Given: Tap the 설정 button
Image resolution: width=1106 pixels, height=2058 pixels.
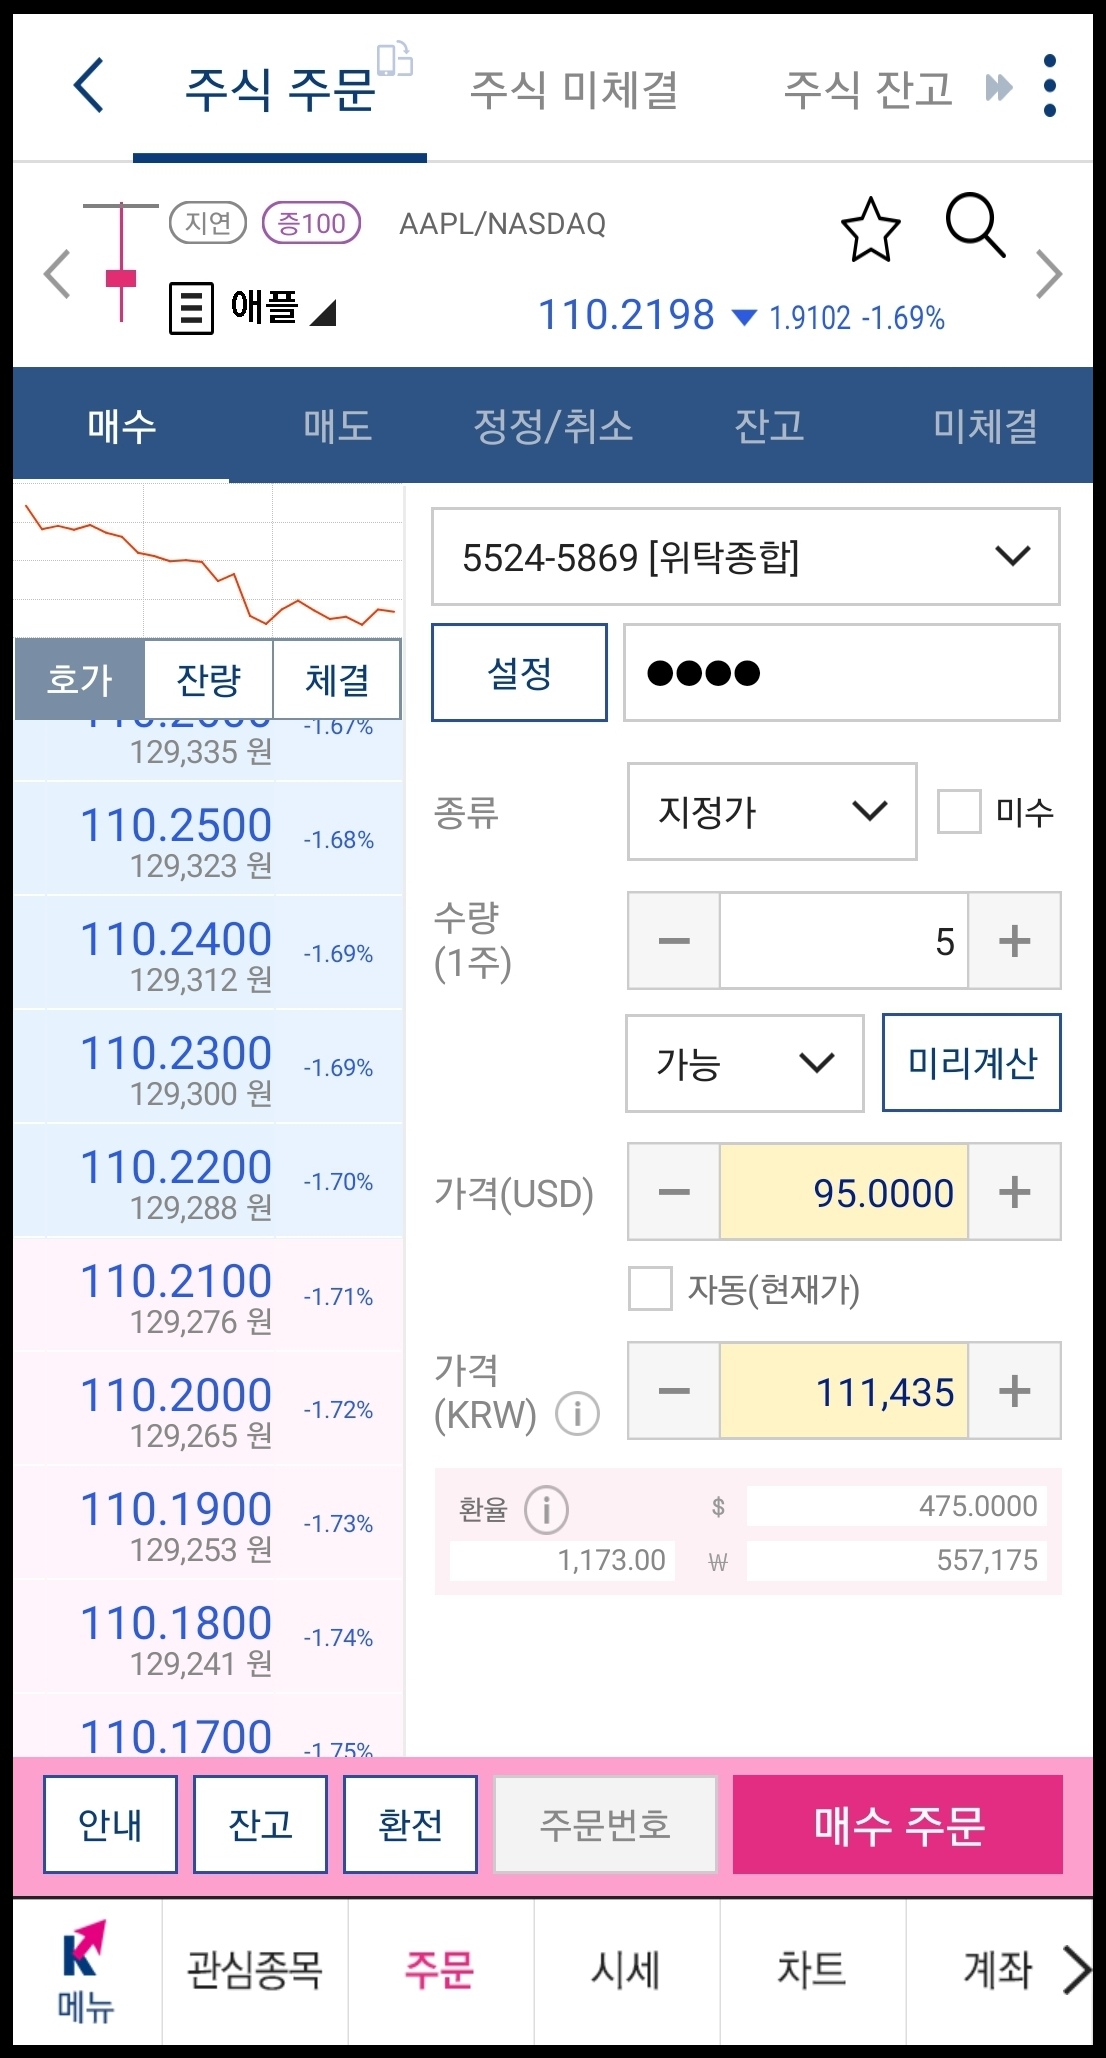Looking at the screenshot, I should tap(519, 672).
